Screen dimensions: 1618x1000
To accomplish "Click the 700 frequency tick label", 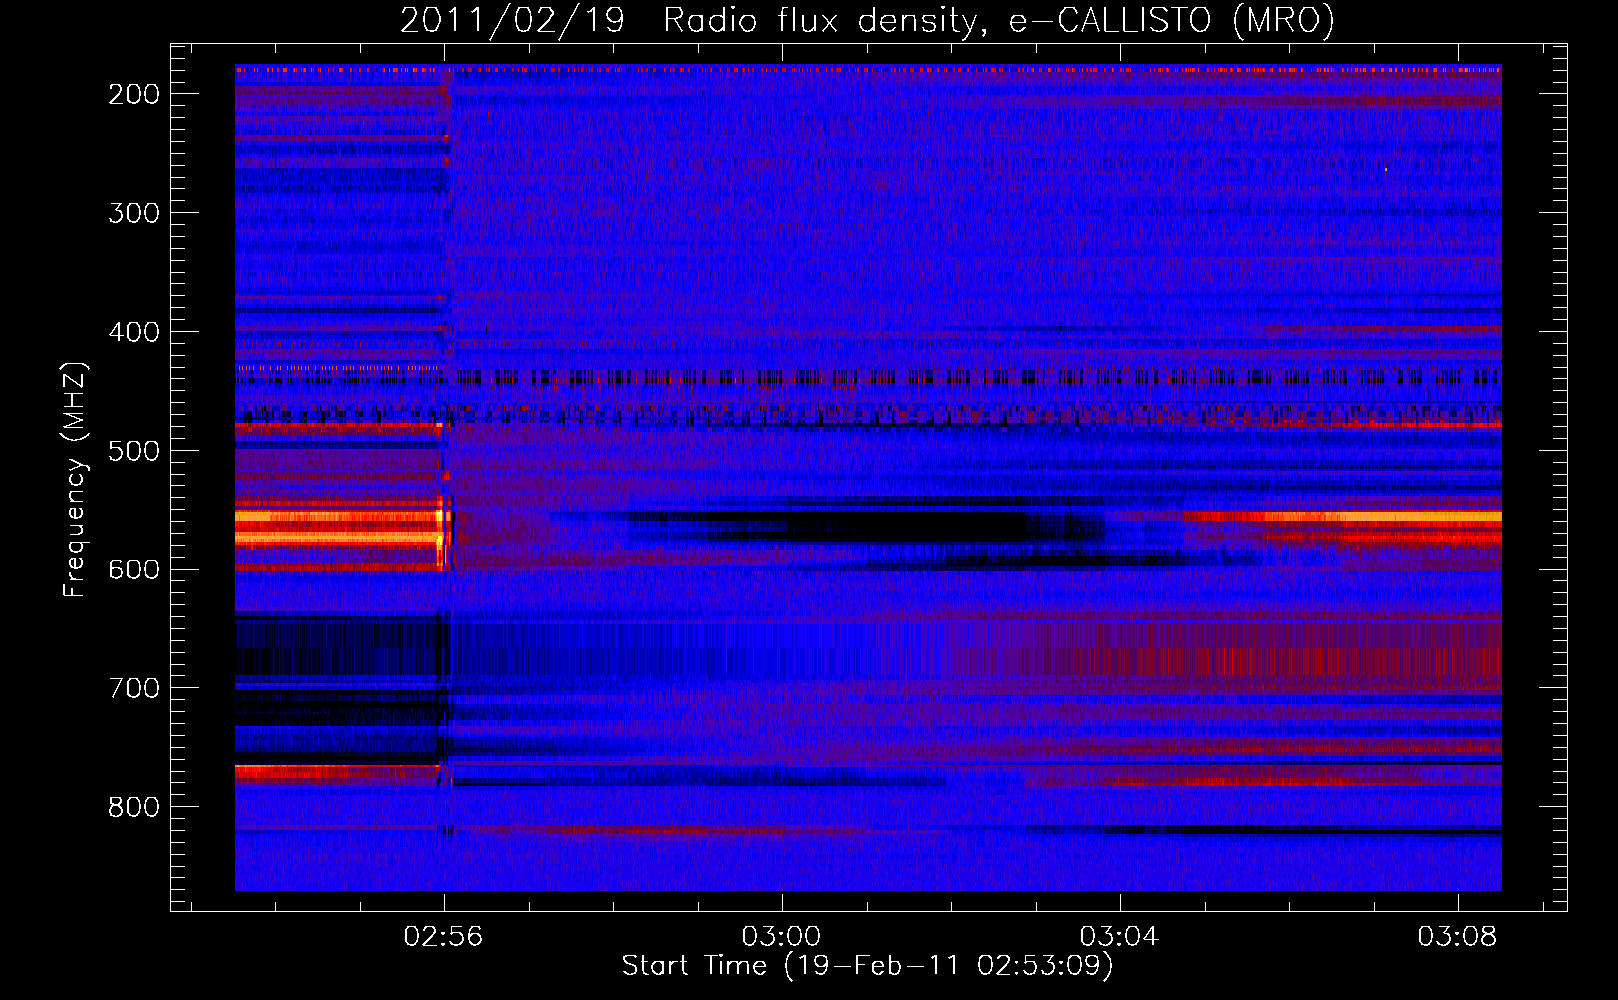I will tap(134, 688).
